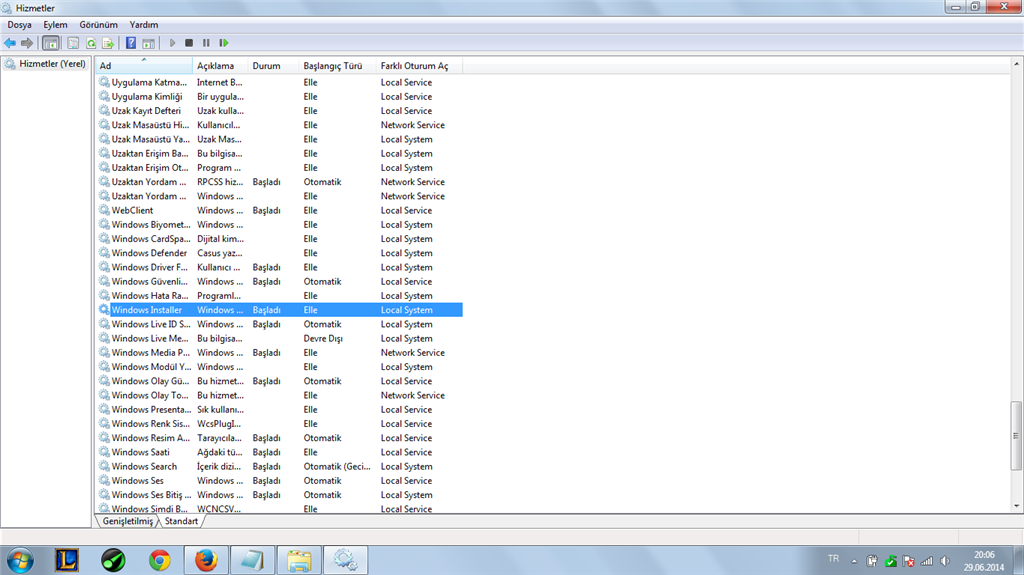This screenshot has width=1024, height=575.
Task: Click the scrollbar up arrow
Action: pyautogui.click(x=1016, y=64)
